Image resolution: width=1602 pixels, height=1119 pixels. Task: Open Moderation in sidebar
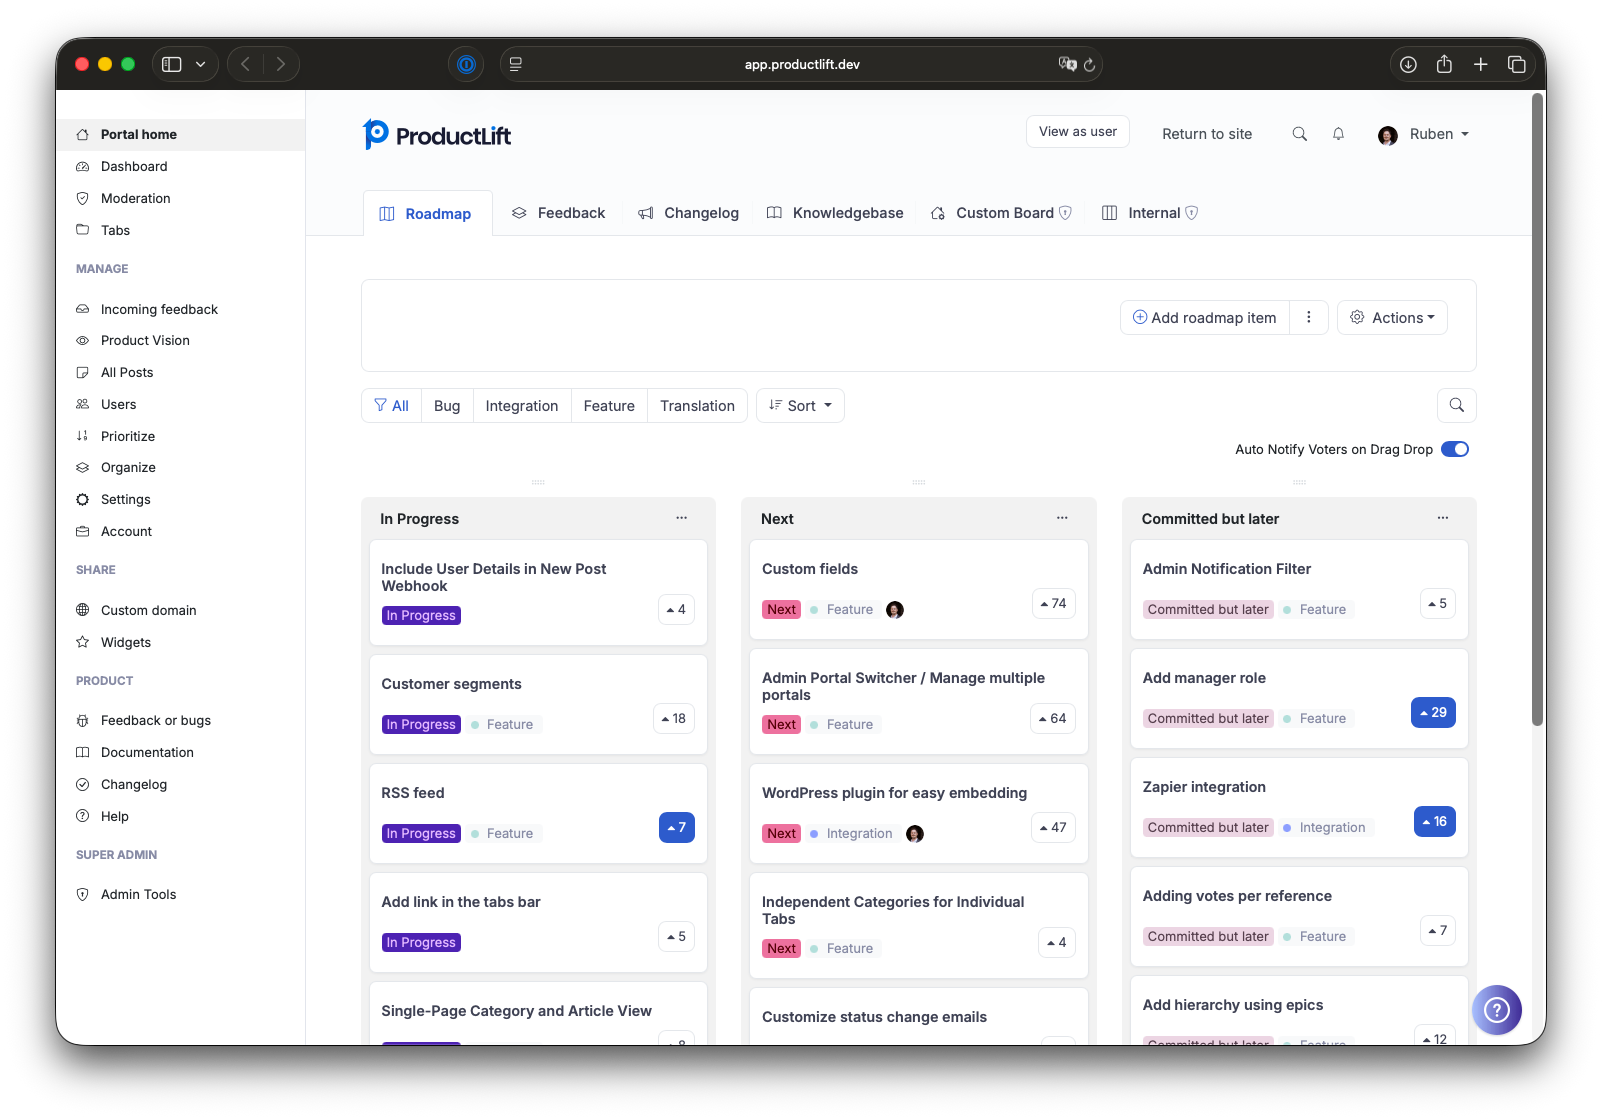[180, 198]
